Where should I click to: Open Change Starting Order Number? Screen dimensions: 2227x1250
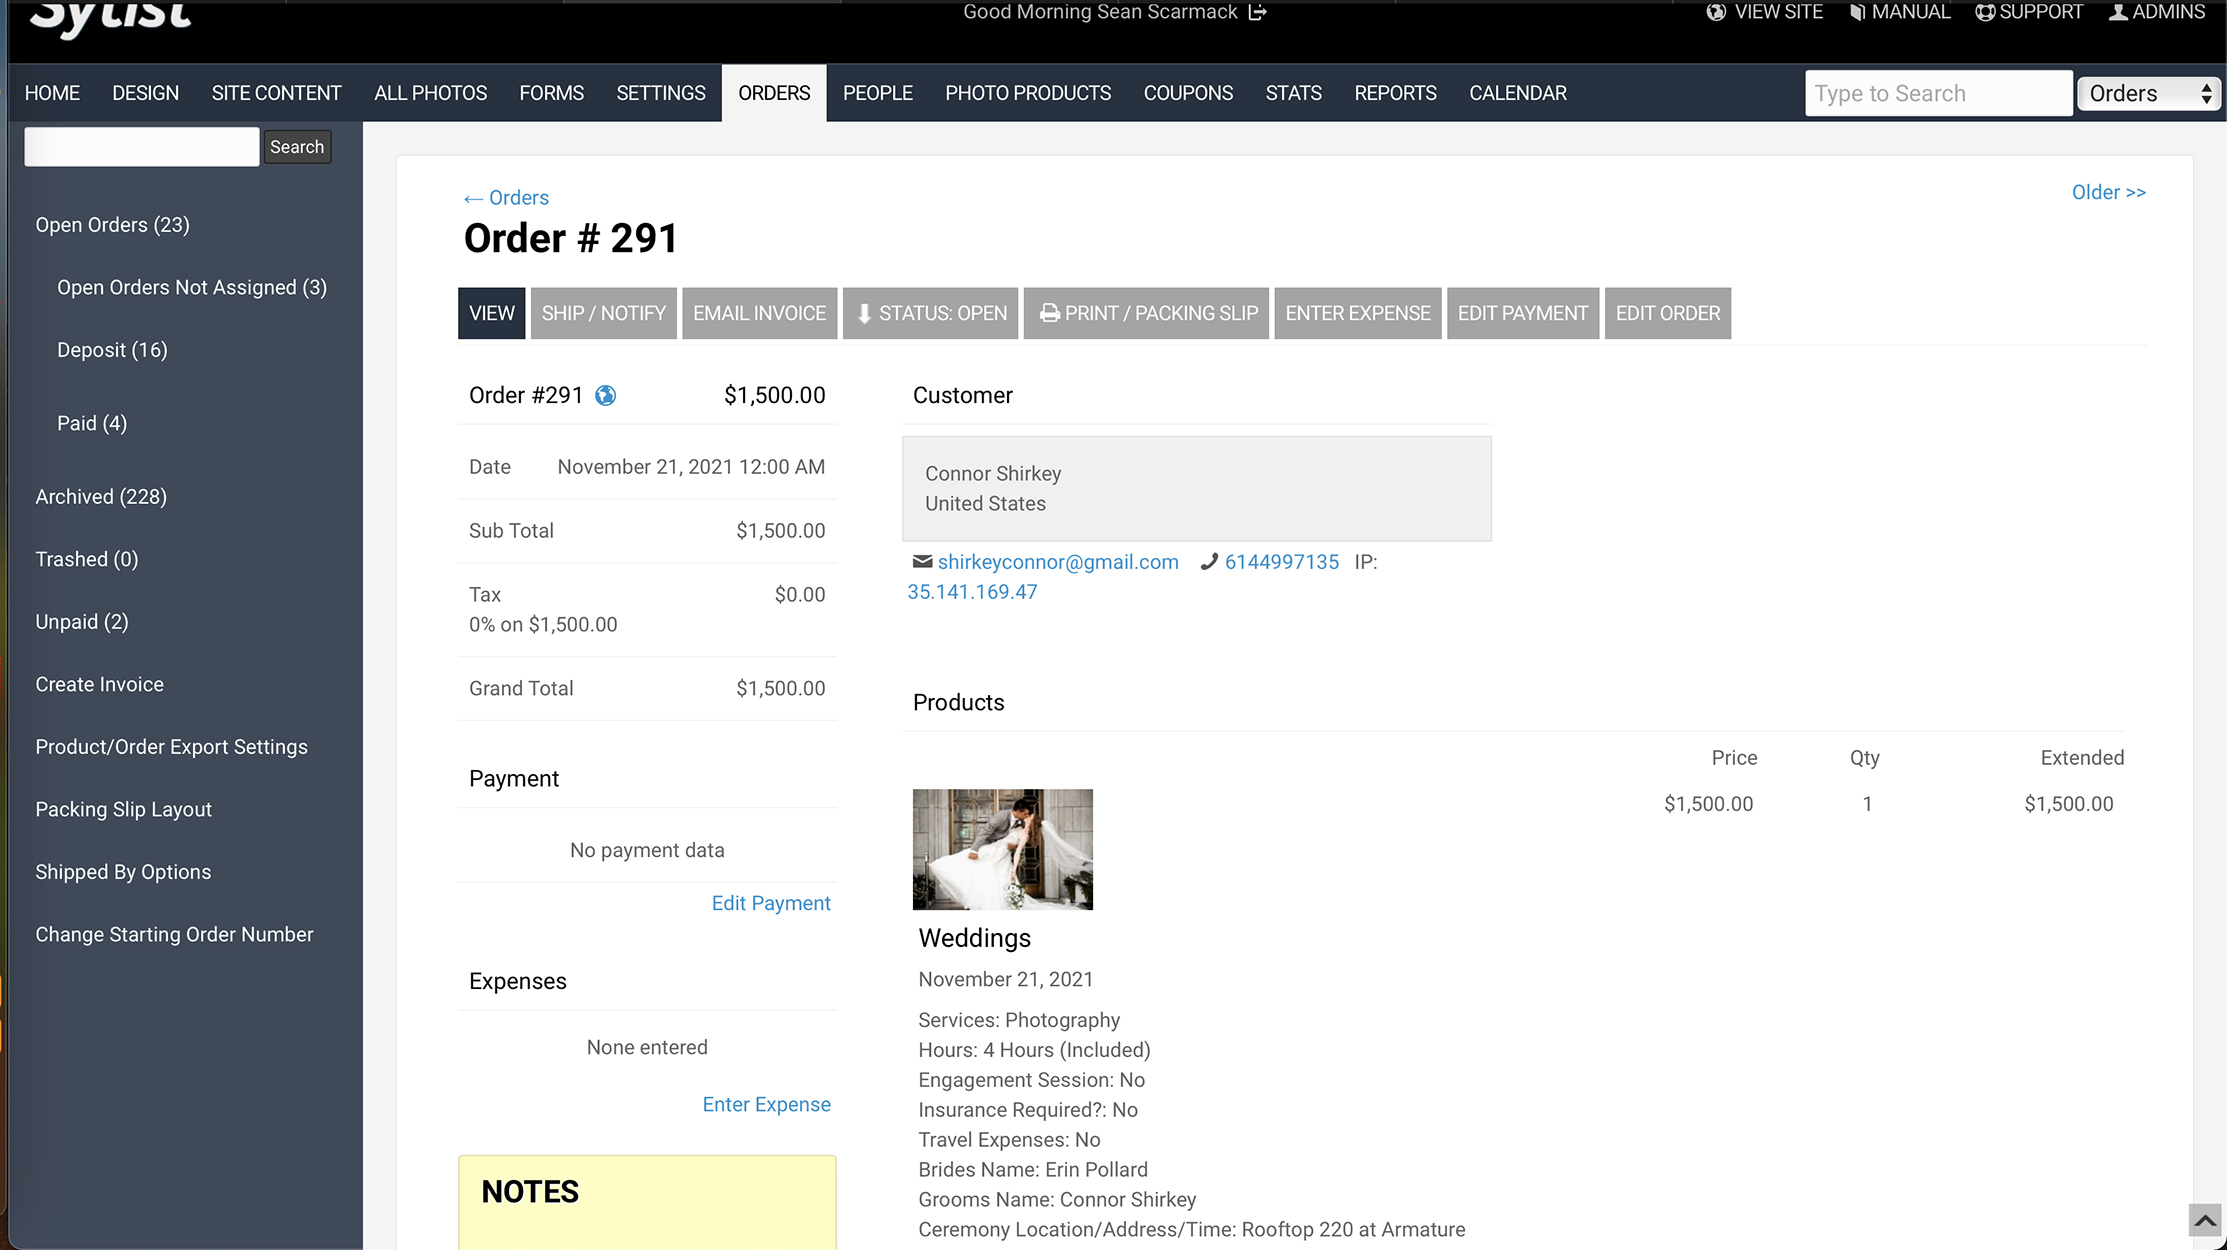[x=175, y=935]
